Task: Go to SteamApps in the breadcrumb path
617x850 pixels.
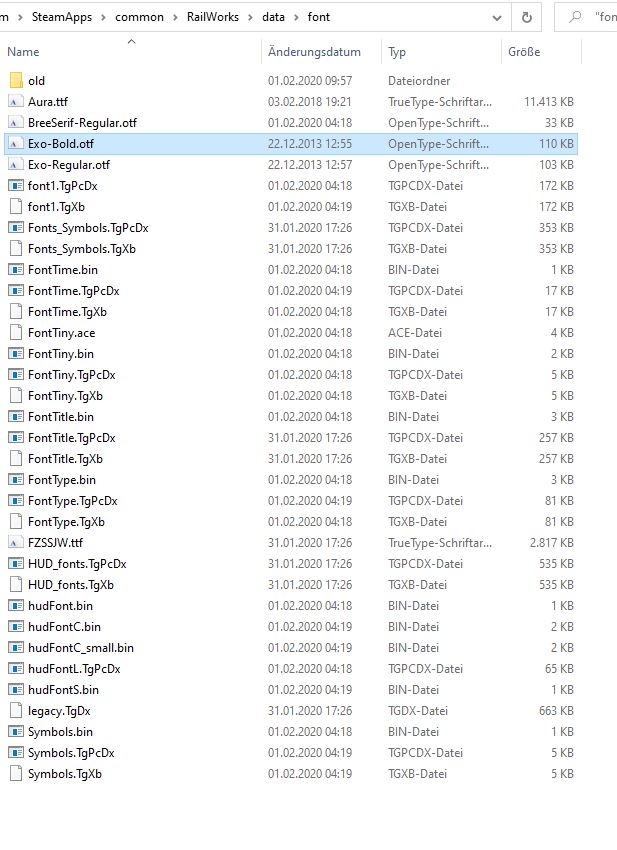Action: (x=62, y=17)
